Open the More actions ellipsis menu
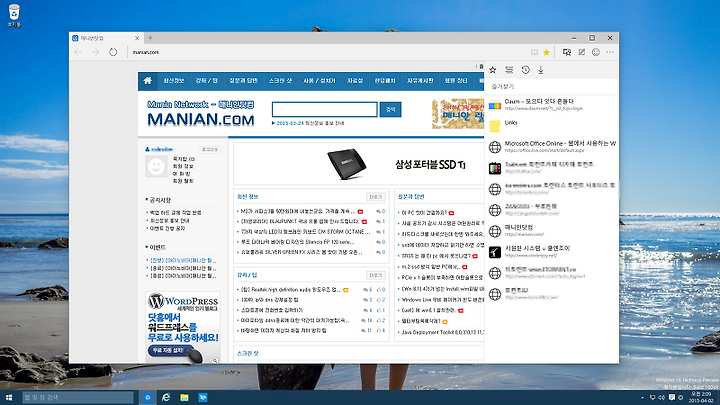The height and width of the screenshot is (405, 720). pos(610,52)
